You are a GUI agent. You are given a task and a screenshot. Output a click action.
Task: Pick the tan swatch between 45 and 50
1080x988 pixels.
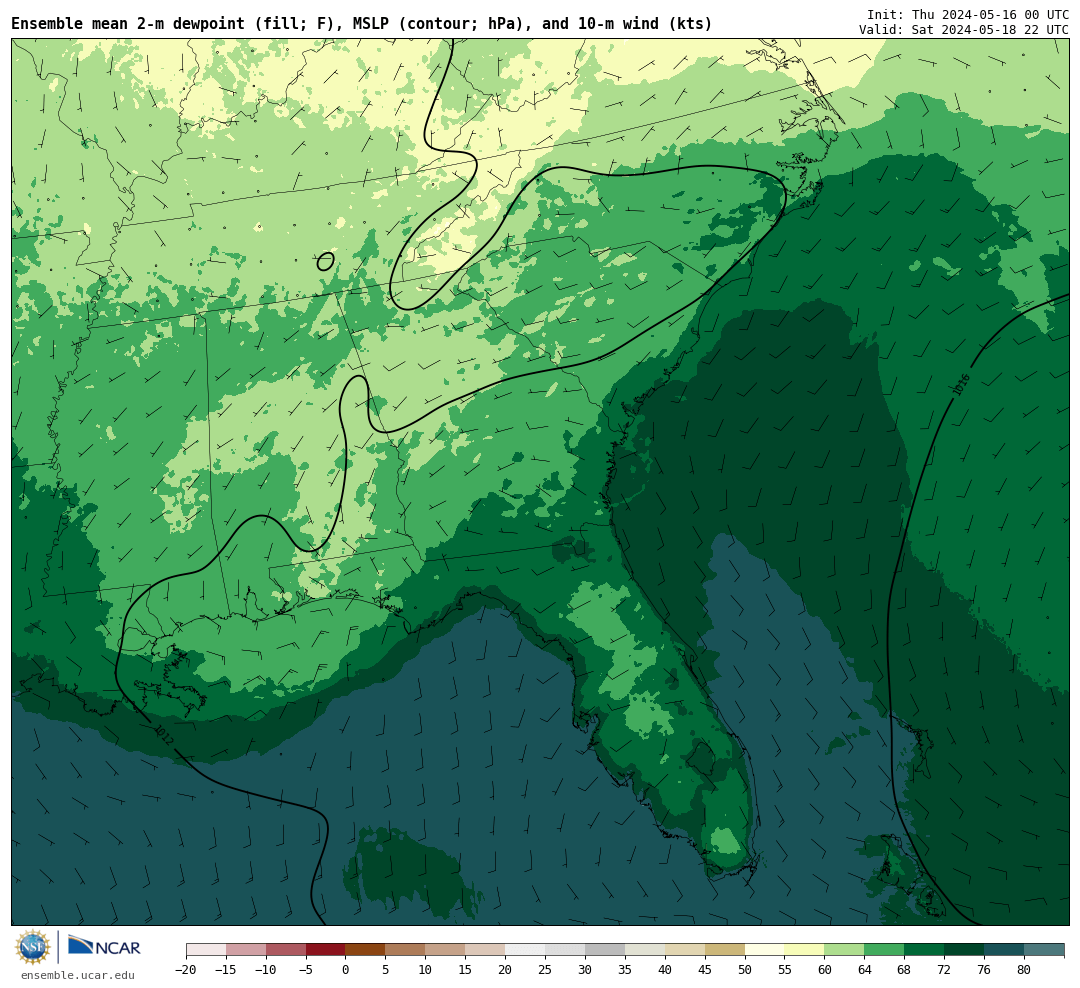click(725, 950)
